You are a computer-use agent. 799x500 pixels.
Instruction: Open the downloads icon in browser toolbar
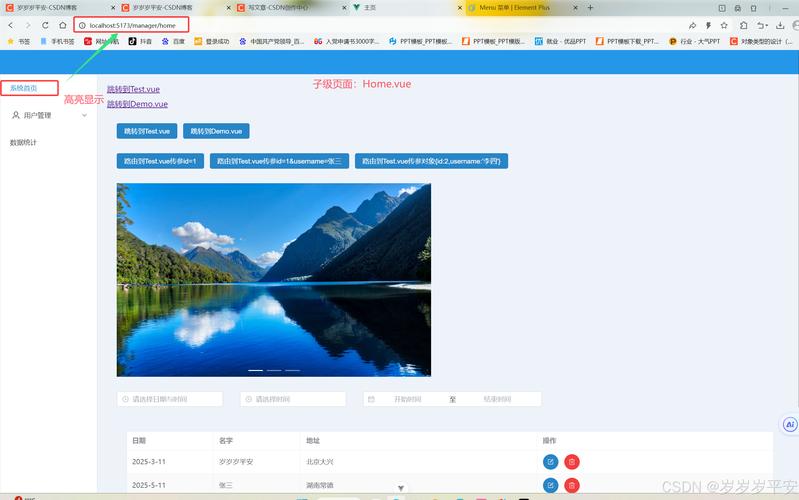coord(780,25)
